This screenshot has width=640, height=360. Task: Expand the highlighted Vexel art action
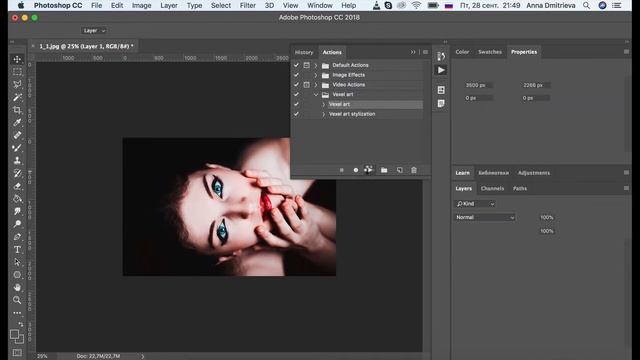click(x=324, y=104)
